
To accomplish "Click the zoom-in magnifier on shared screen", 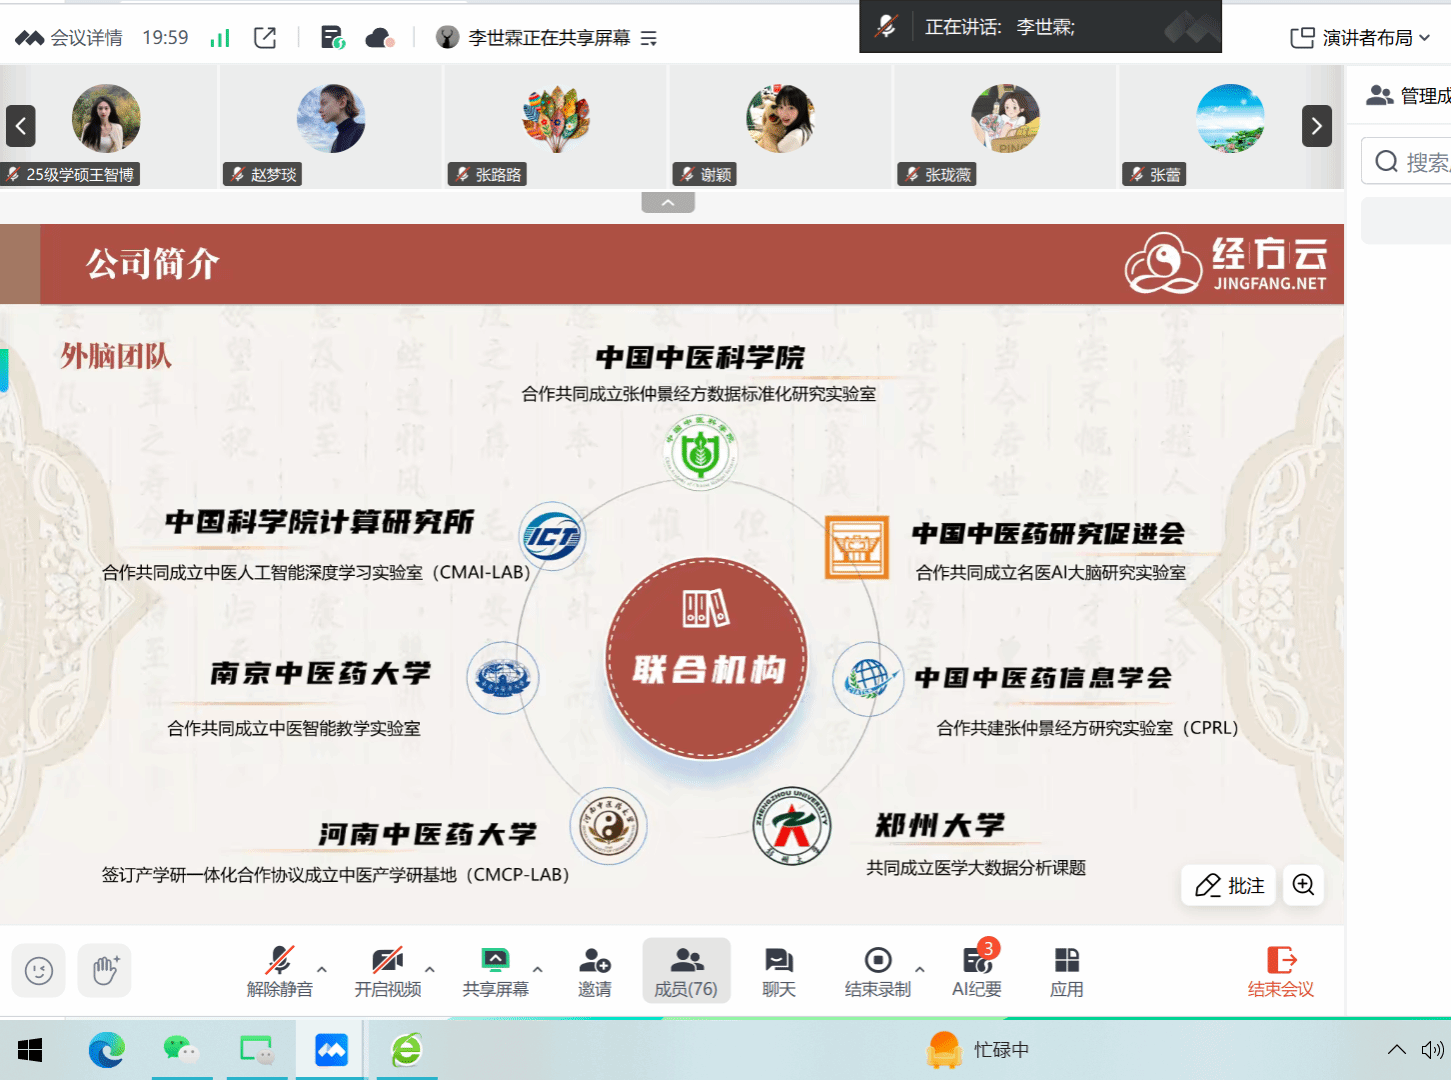I will click(1303, 885).
